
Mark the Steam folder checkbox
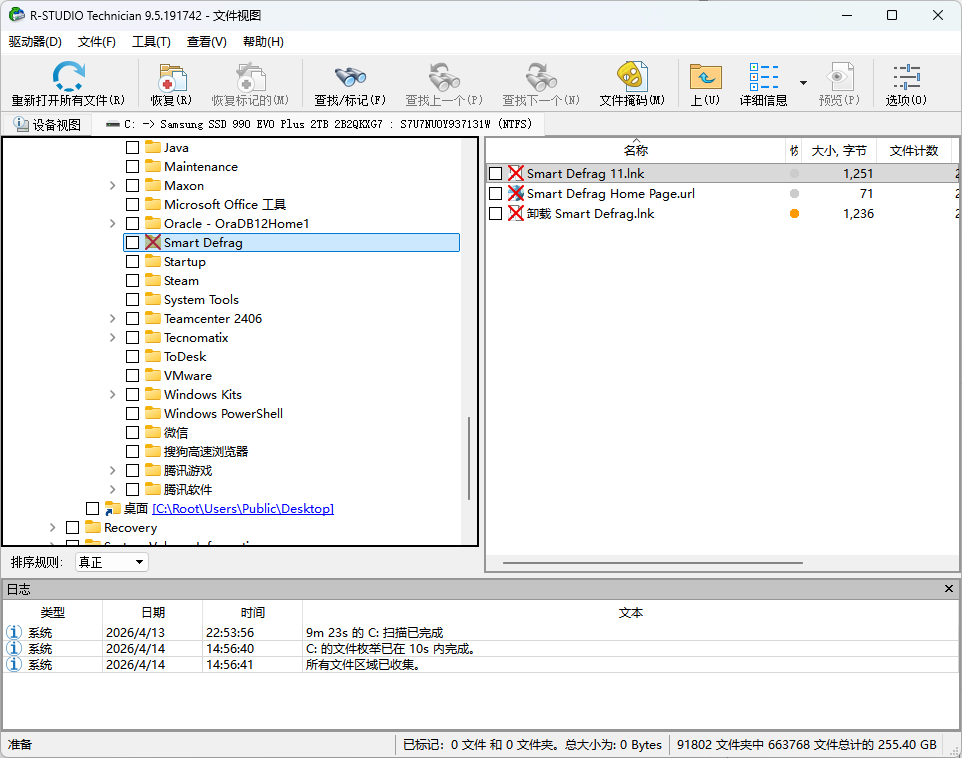click(x=133, y=281)
